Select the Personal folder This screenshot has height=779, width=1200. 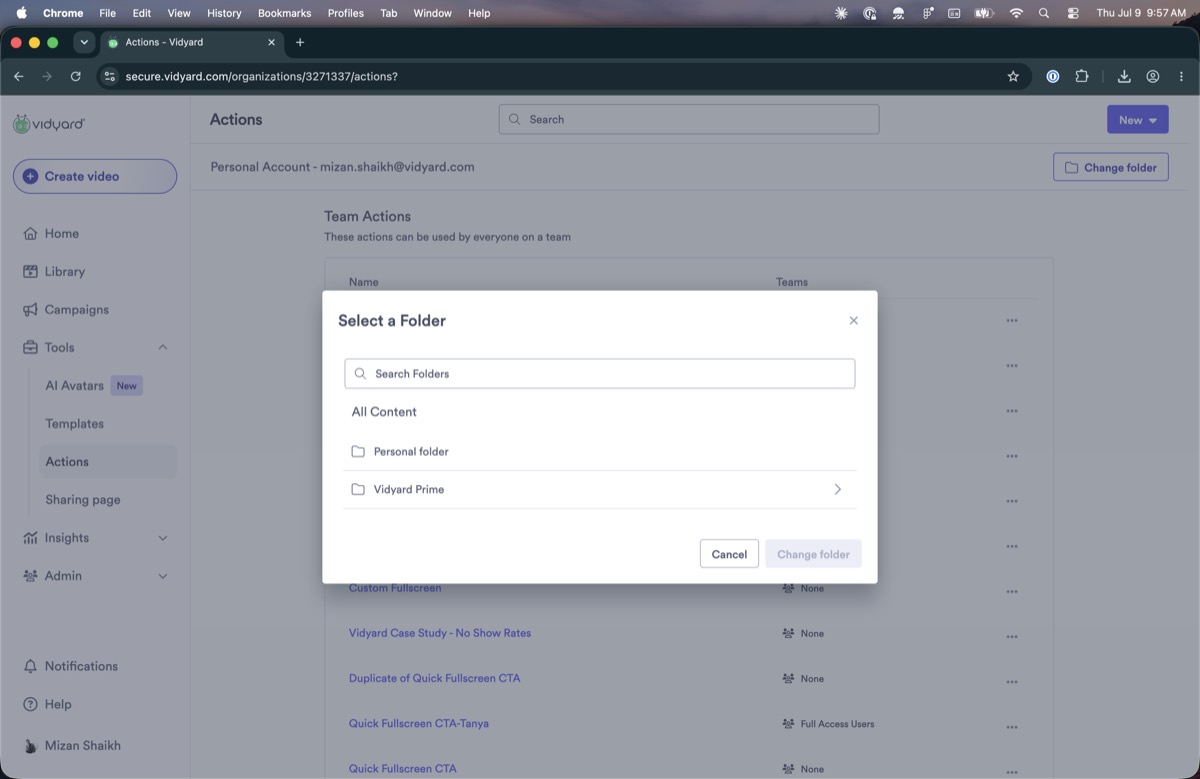[600, 452]
